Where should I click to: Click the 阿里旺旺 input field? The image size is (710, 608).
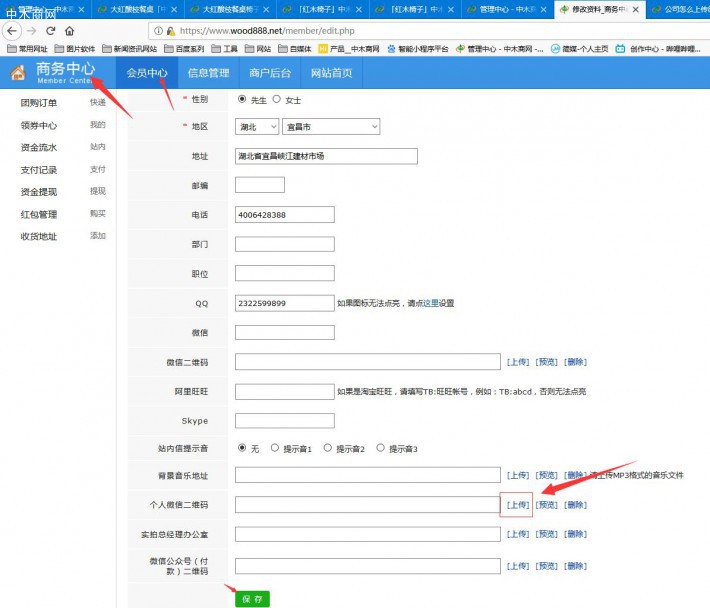[285, 392]
